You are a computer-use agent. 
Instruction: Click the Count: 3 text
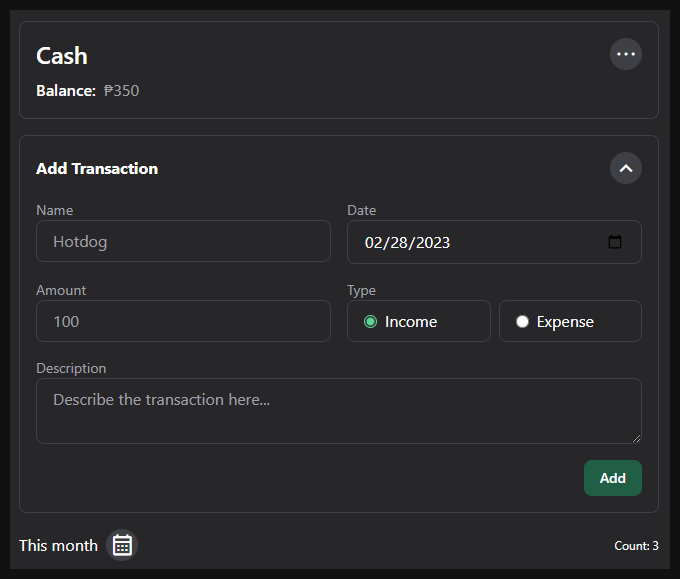point(636,546)
